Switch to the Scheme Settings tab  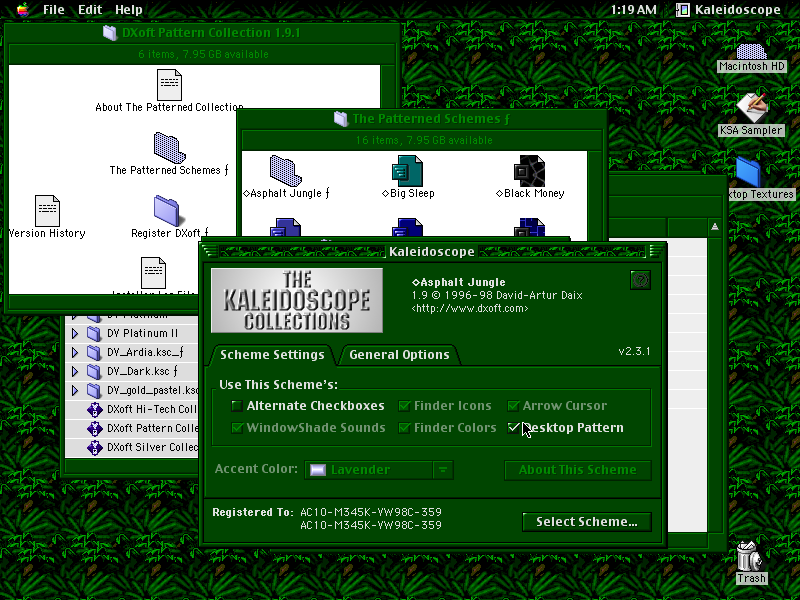272,355
